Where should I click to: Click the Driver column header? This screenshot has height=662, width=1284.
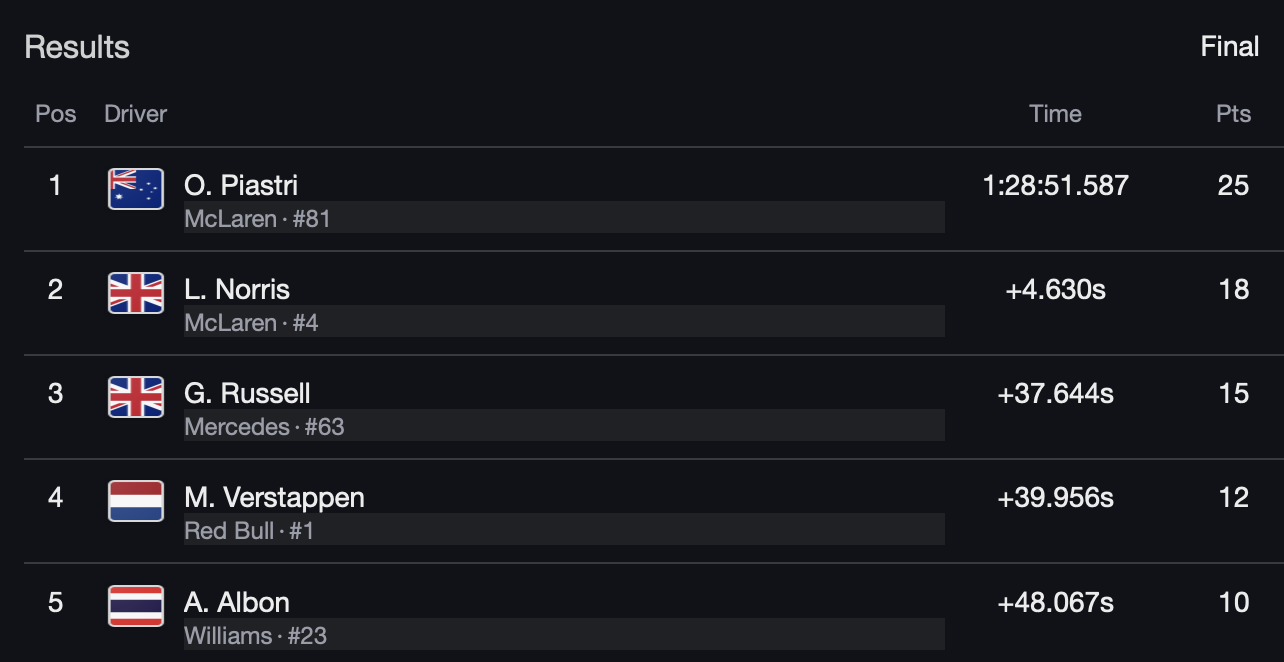[x=135, y=114]
